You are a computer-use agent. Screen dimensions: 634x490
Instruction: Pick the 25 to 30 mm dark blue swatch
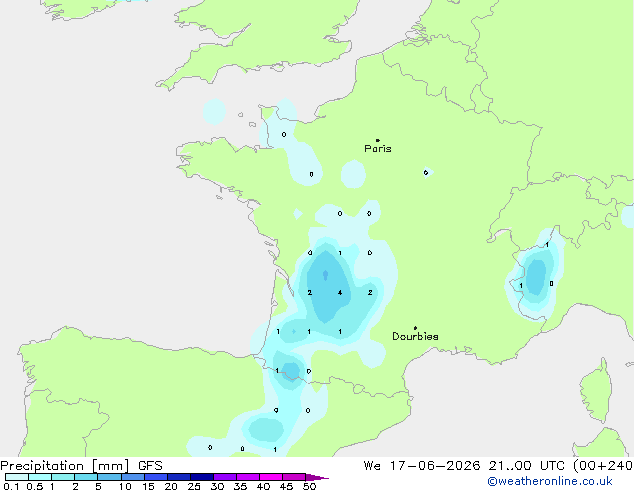click(202, 477)
